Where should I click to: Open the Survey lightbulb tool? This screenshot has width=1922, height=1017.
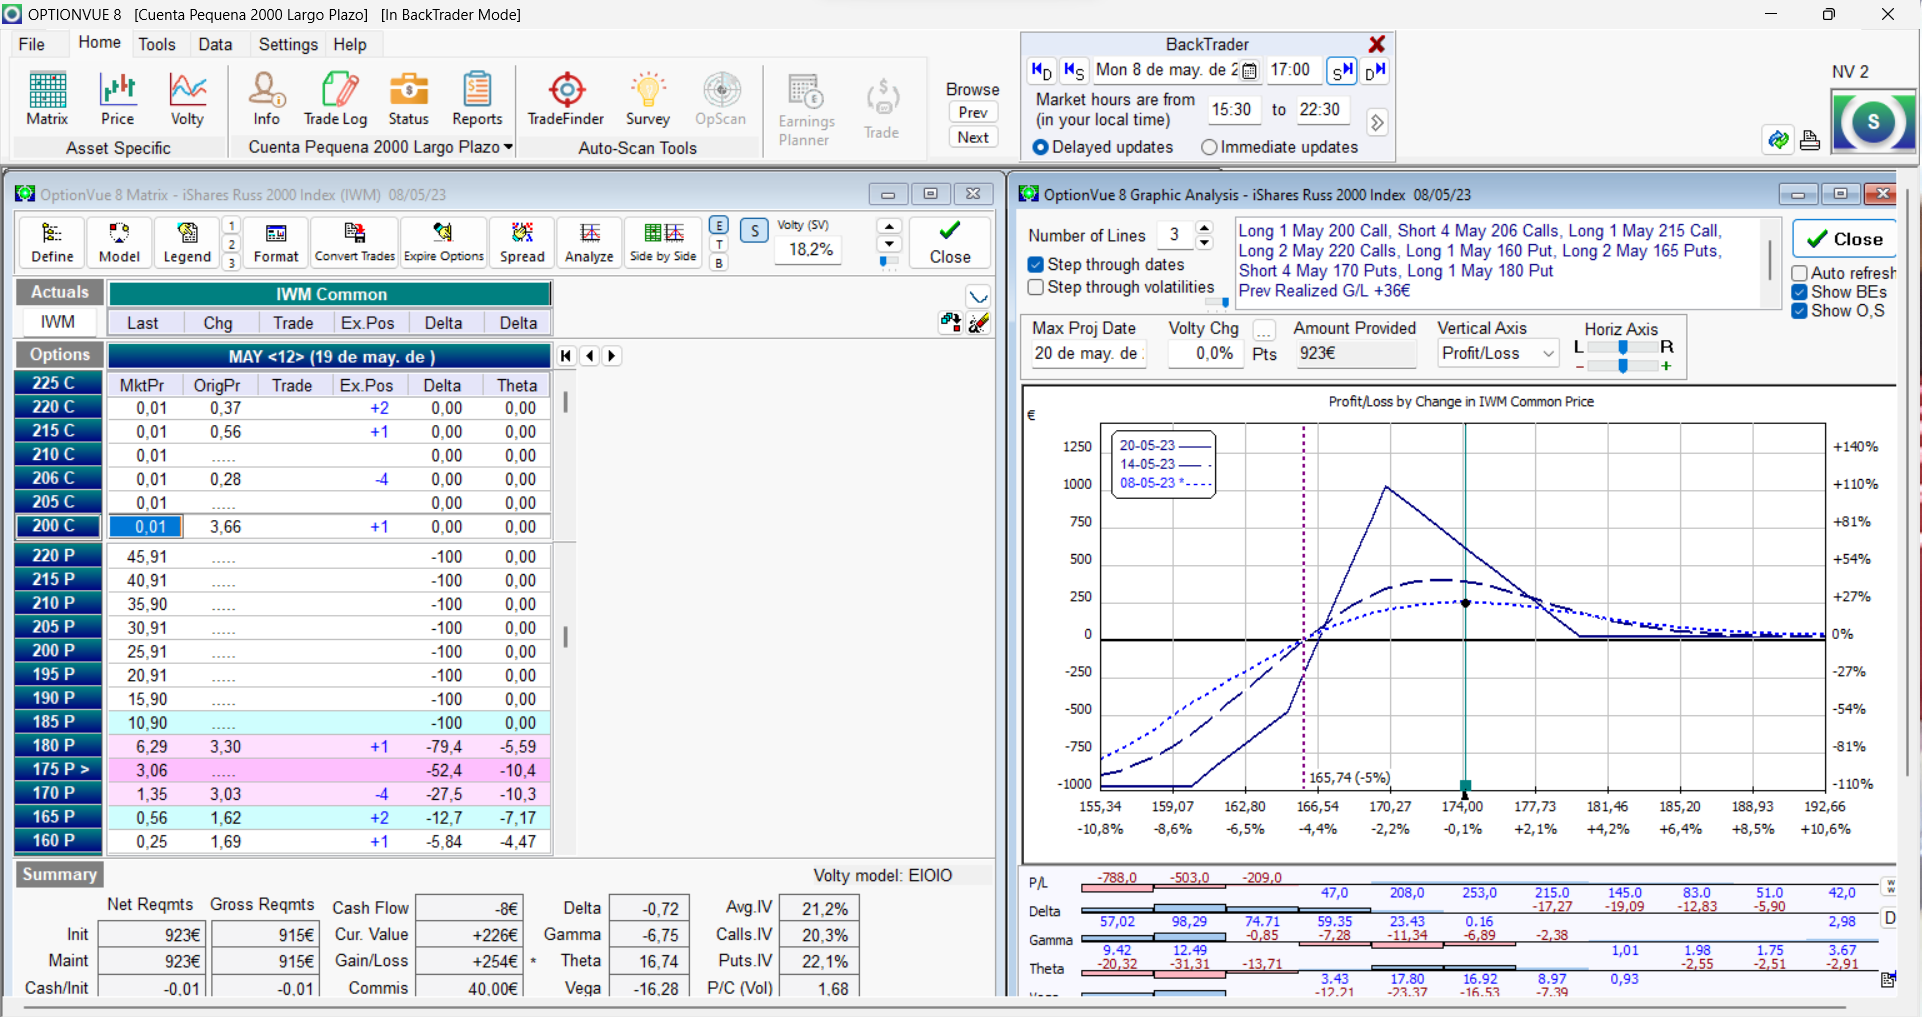coord(648,99)
